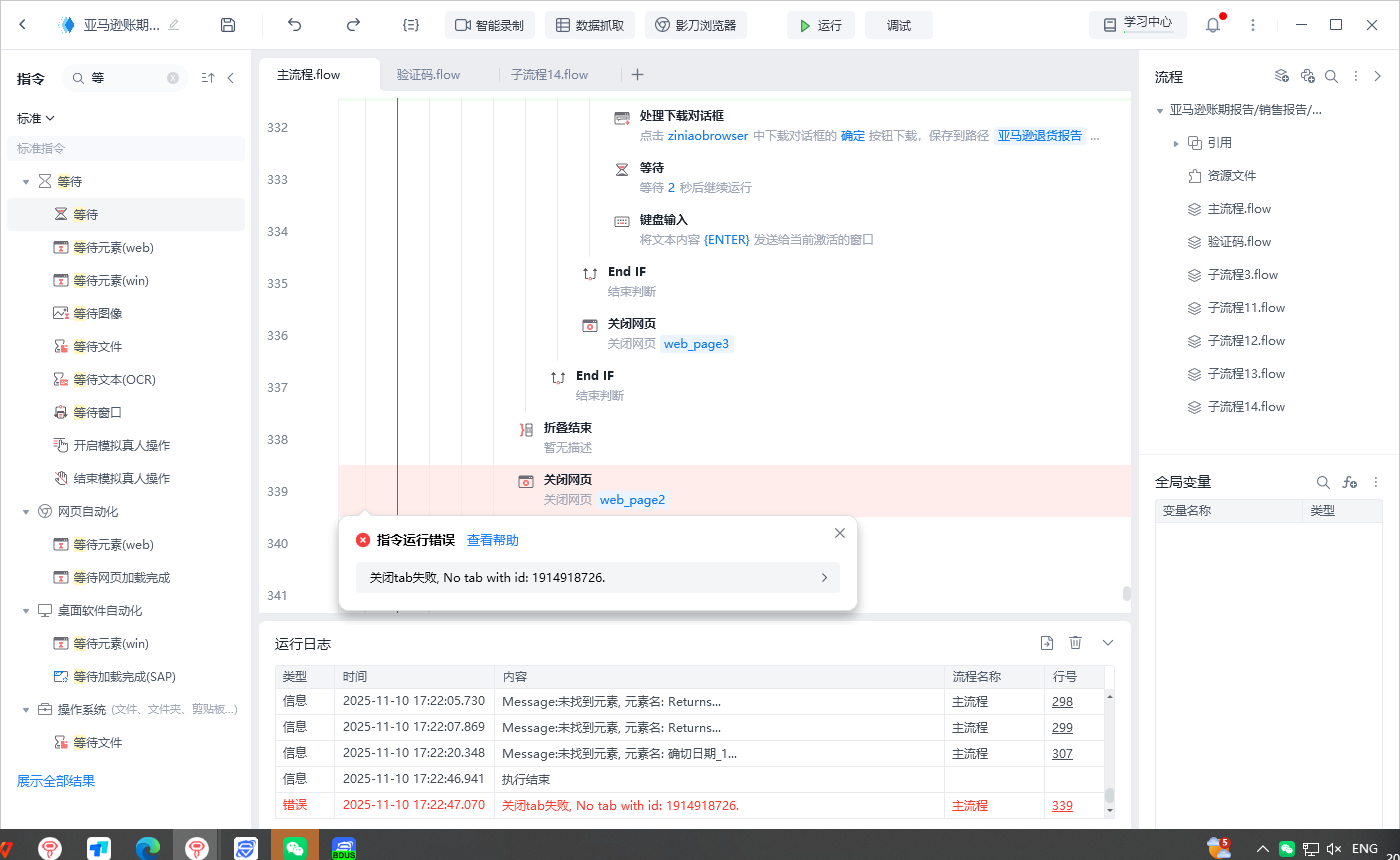The image size is (1400, 860).
Task: Collapse the 桌面软件自动化 group
Action: pos(27,611)
